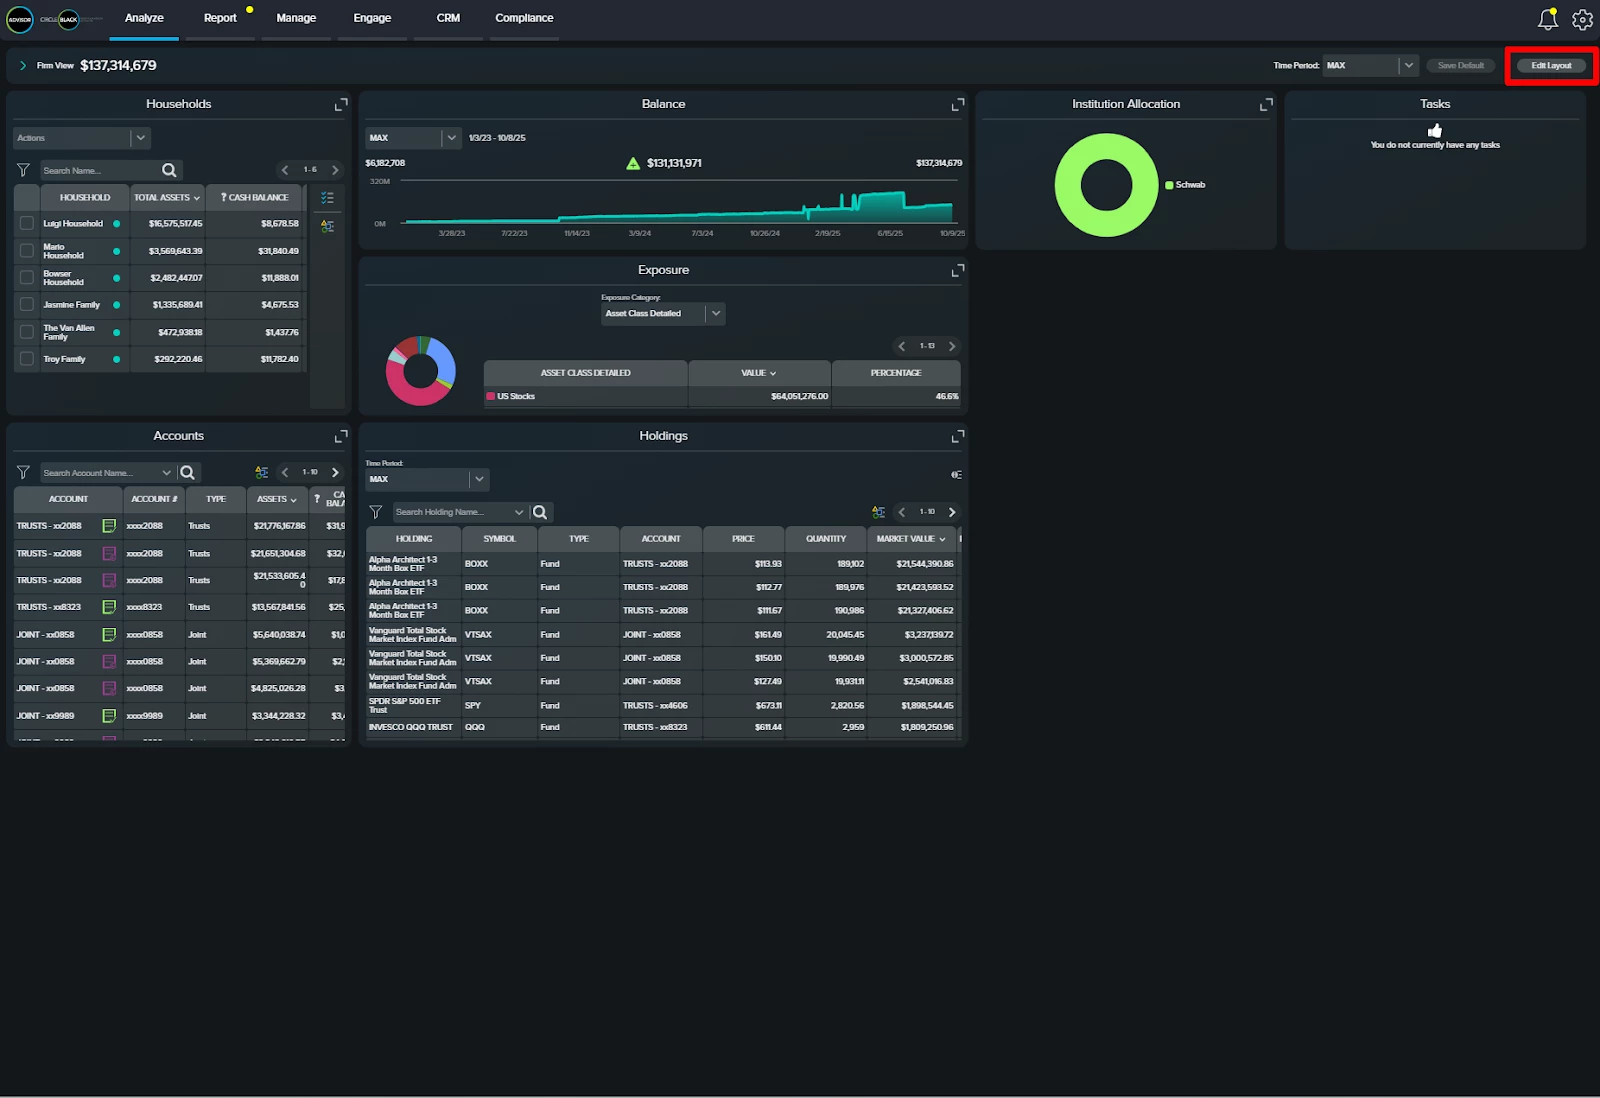
Task: Switch to the Compliance tab
Action: point(524,18)
